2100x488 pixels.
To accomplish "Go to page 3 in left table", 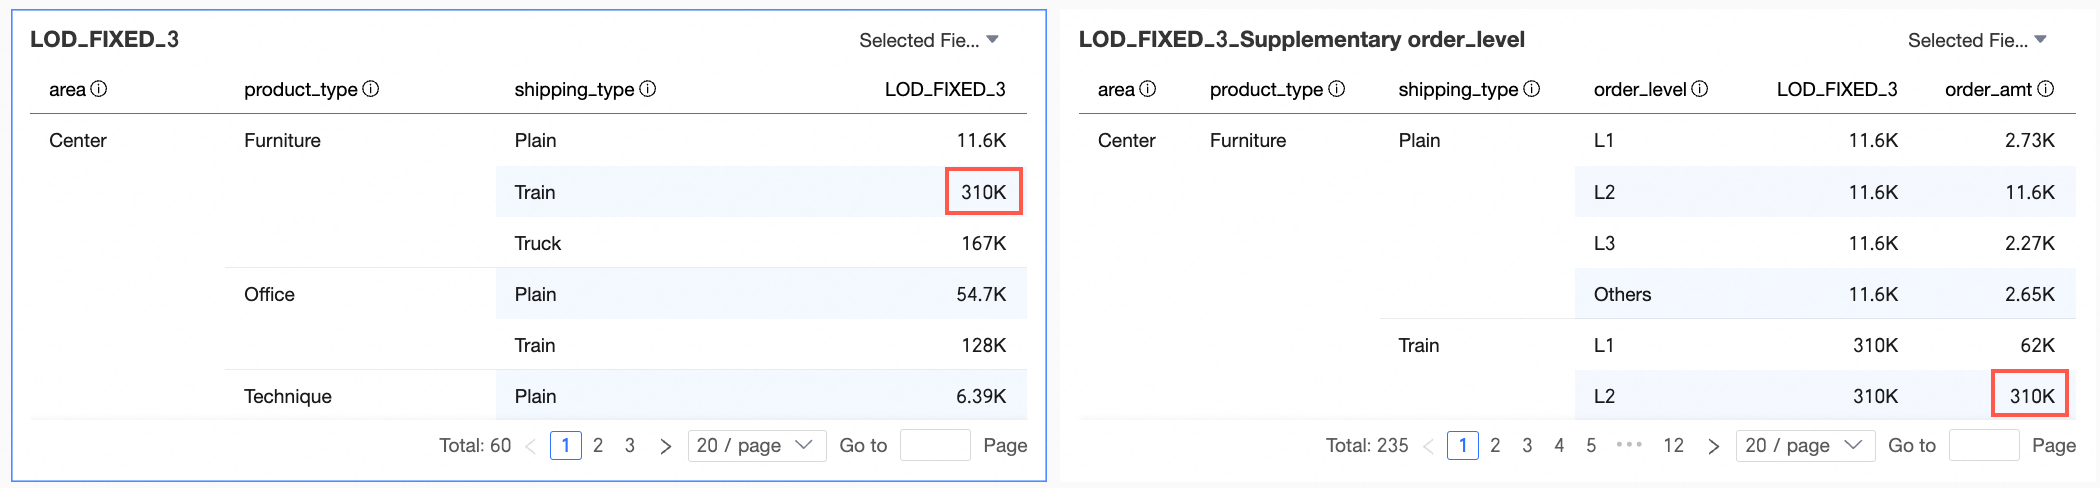I will click(630, 445).
